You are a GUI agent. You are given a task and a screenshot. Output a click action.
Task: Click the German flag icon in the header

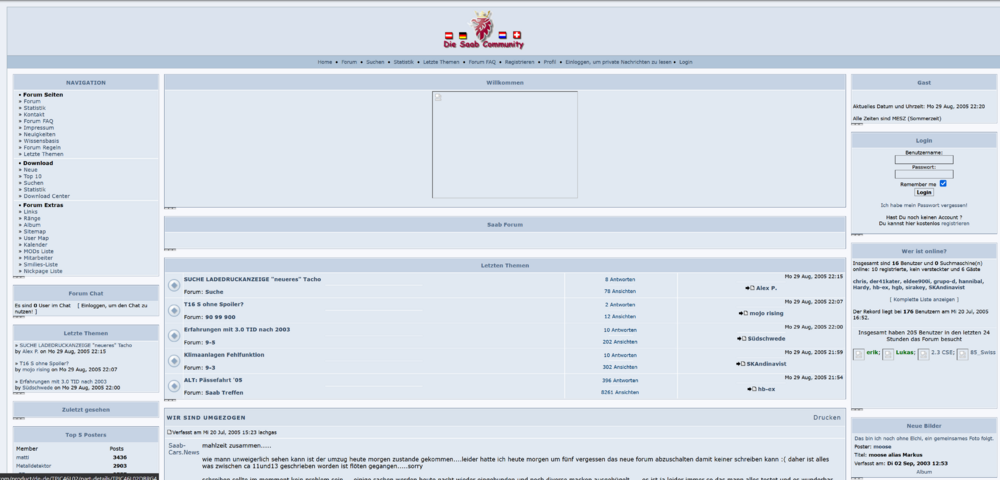pyautogui.click(x=462, y=36)
